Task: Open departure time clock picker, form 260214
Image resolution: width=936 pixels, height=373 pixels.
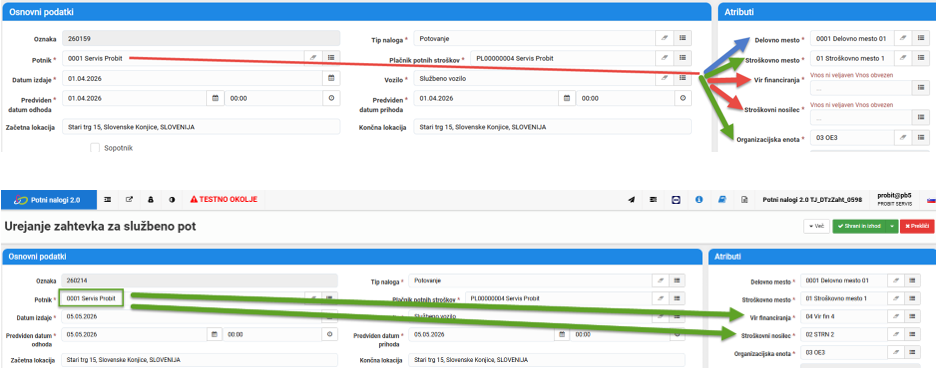Action: tap(329, 334)
